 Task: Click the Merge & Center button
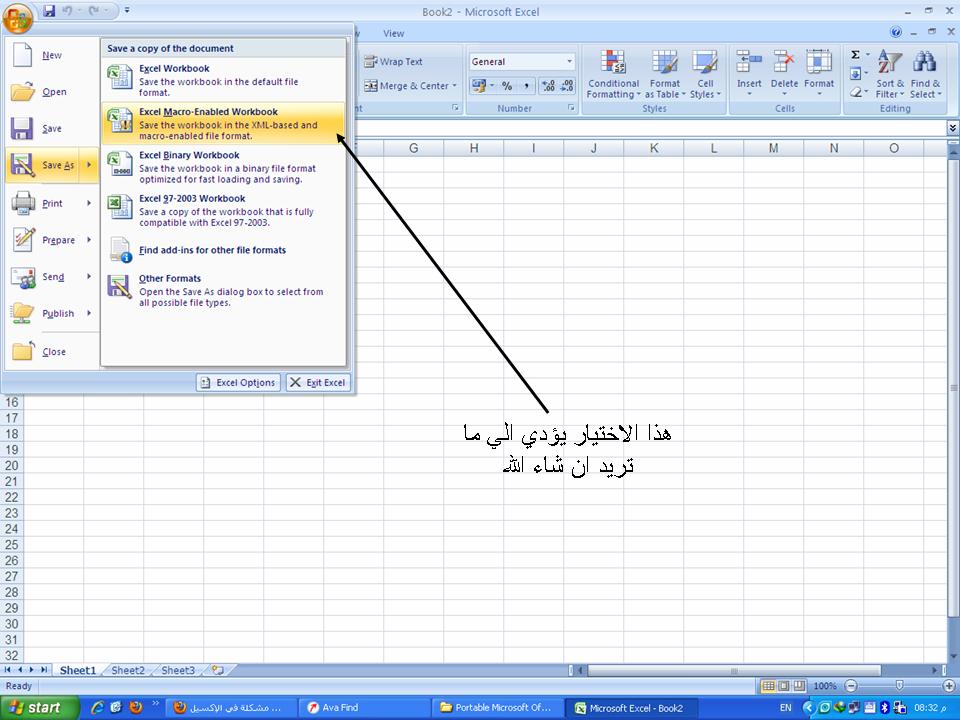click(x=406, y=86)
